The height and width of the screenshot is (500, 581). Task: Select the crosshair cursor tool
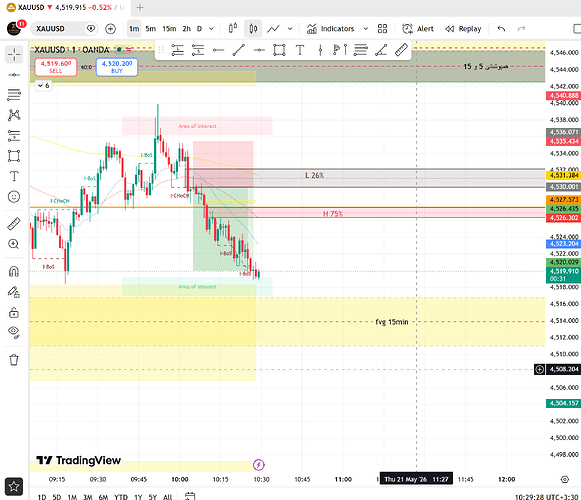[x=14, y=54]
